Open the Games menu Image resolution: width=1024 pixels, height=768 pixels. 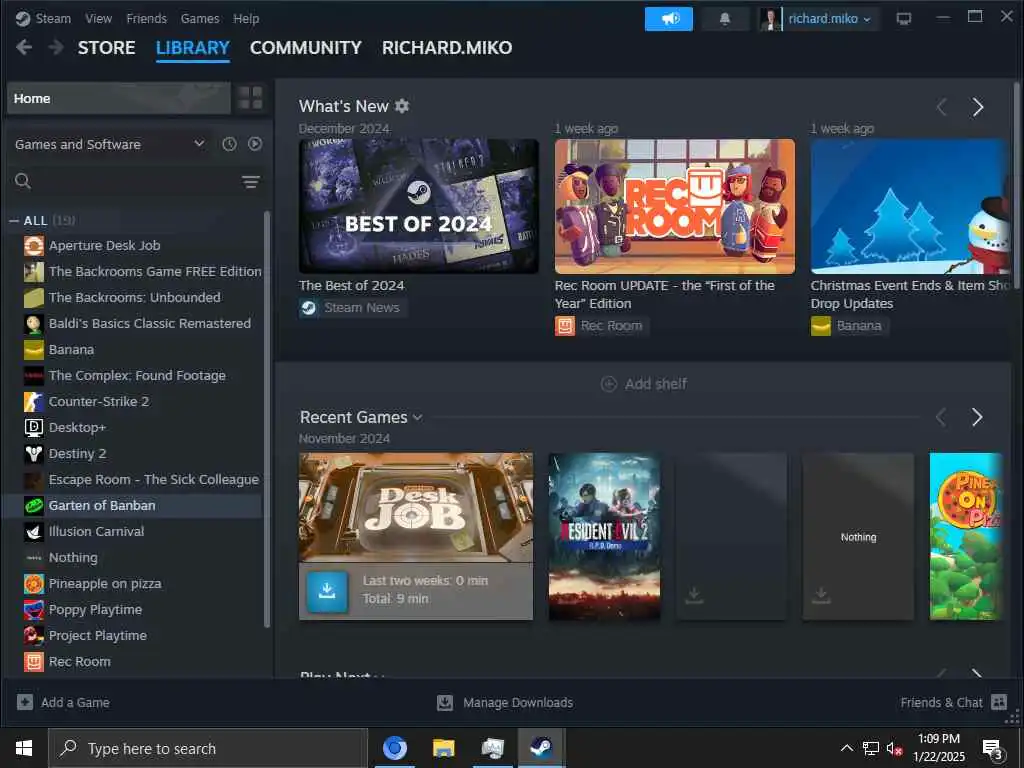(x=200, y=18)
